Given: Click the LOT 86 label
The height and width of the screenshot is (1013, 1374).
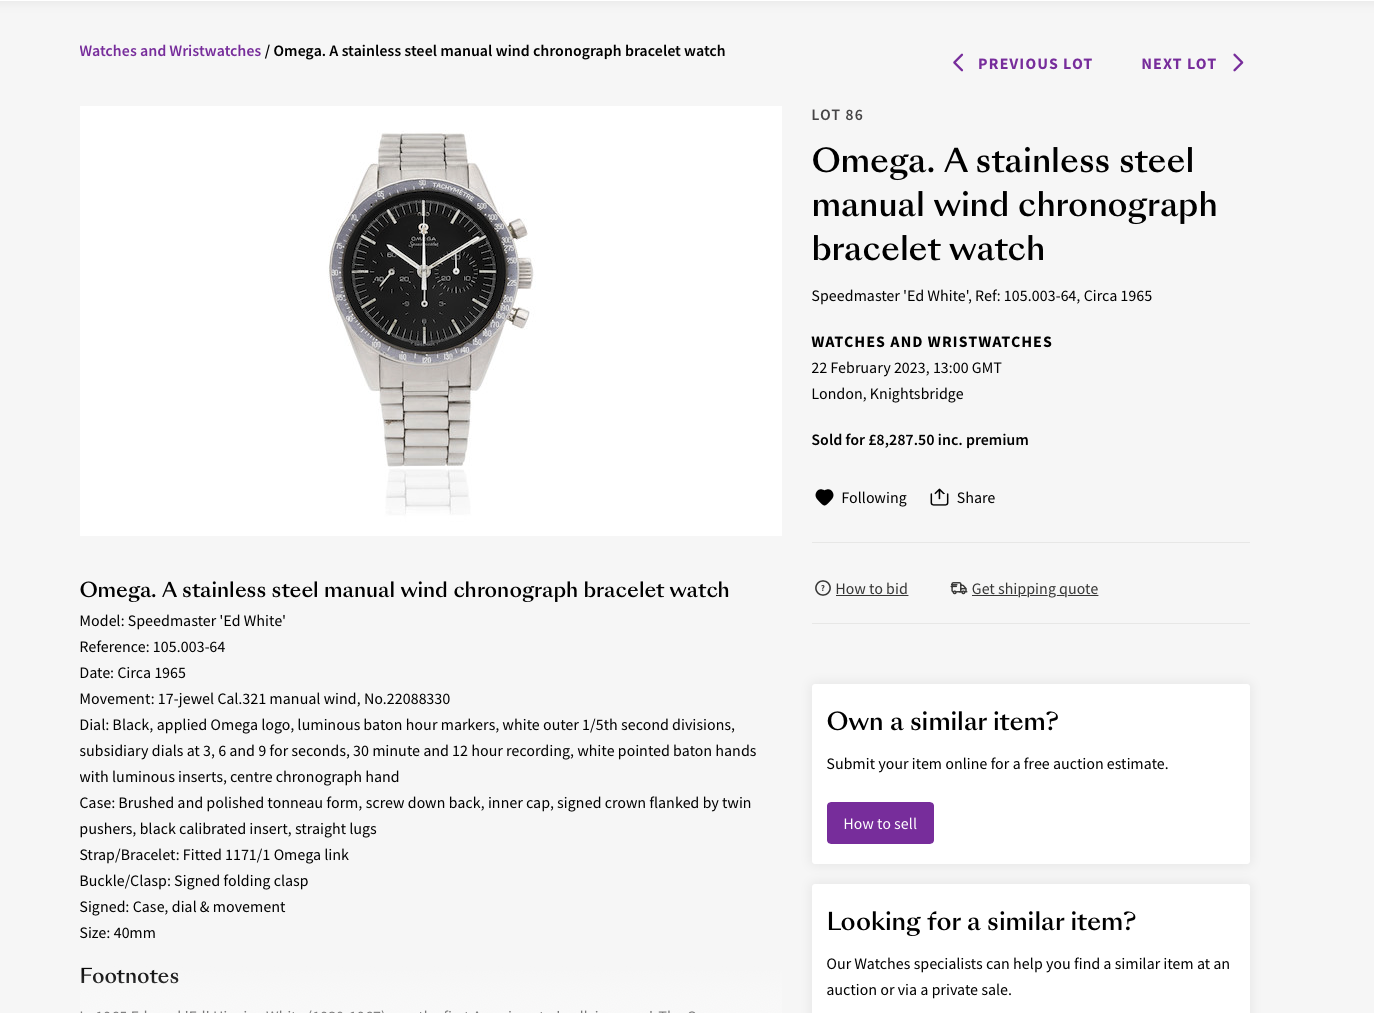Looking at the screenshot, I should [x=837, y=115].
